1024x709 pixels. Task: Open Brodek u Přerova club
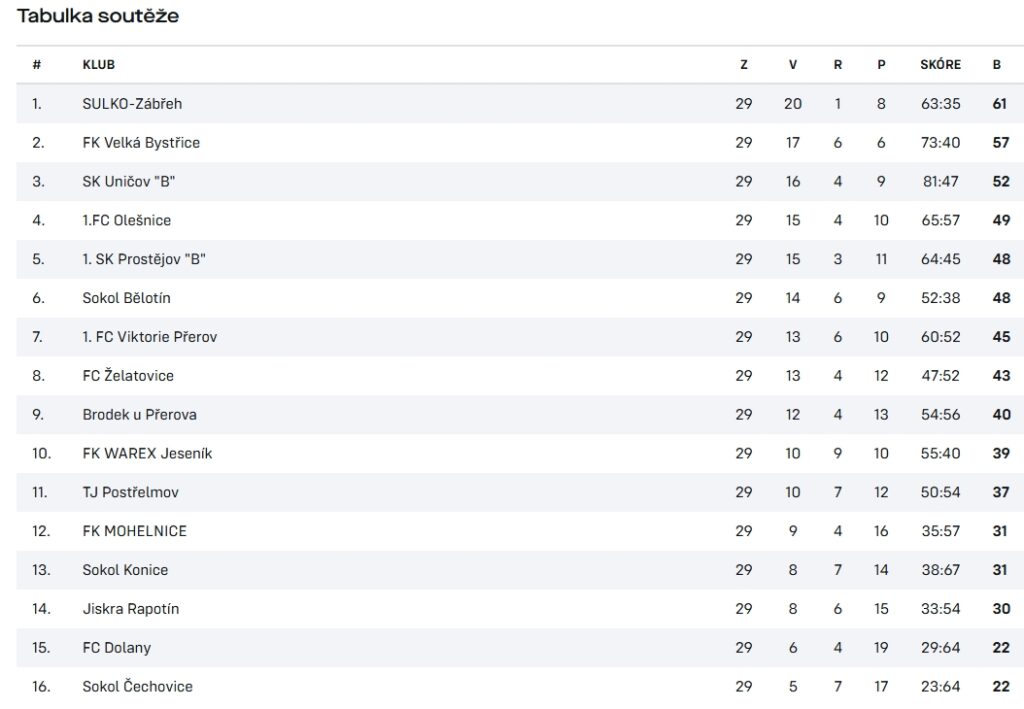pos(139,415)
